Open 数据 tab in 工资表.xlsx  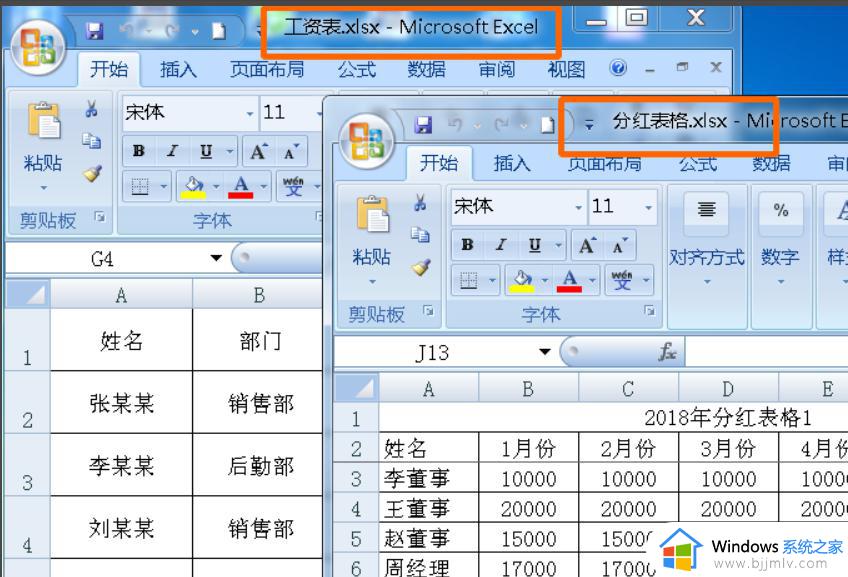[x=427, y=69]
